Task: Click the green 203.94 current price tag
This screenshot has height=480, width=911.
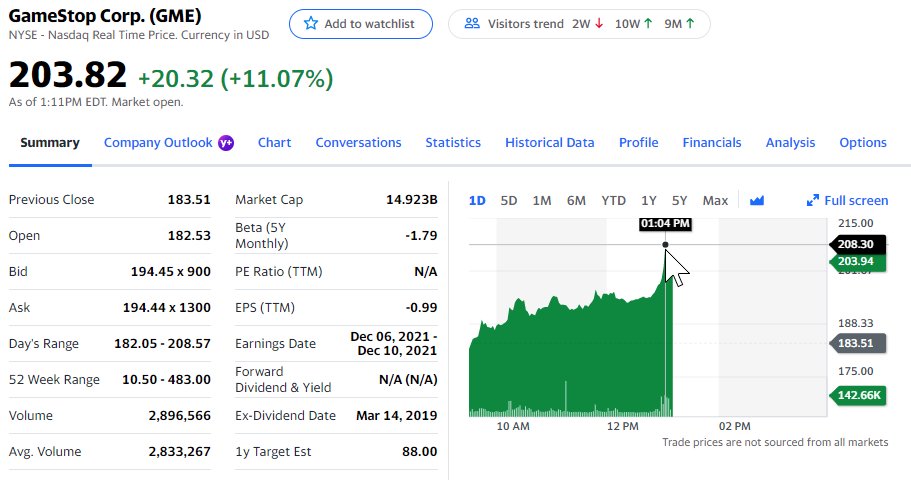Action: point(856,261)
